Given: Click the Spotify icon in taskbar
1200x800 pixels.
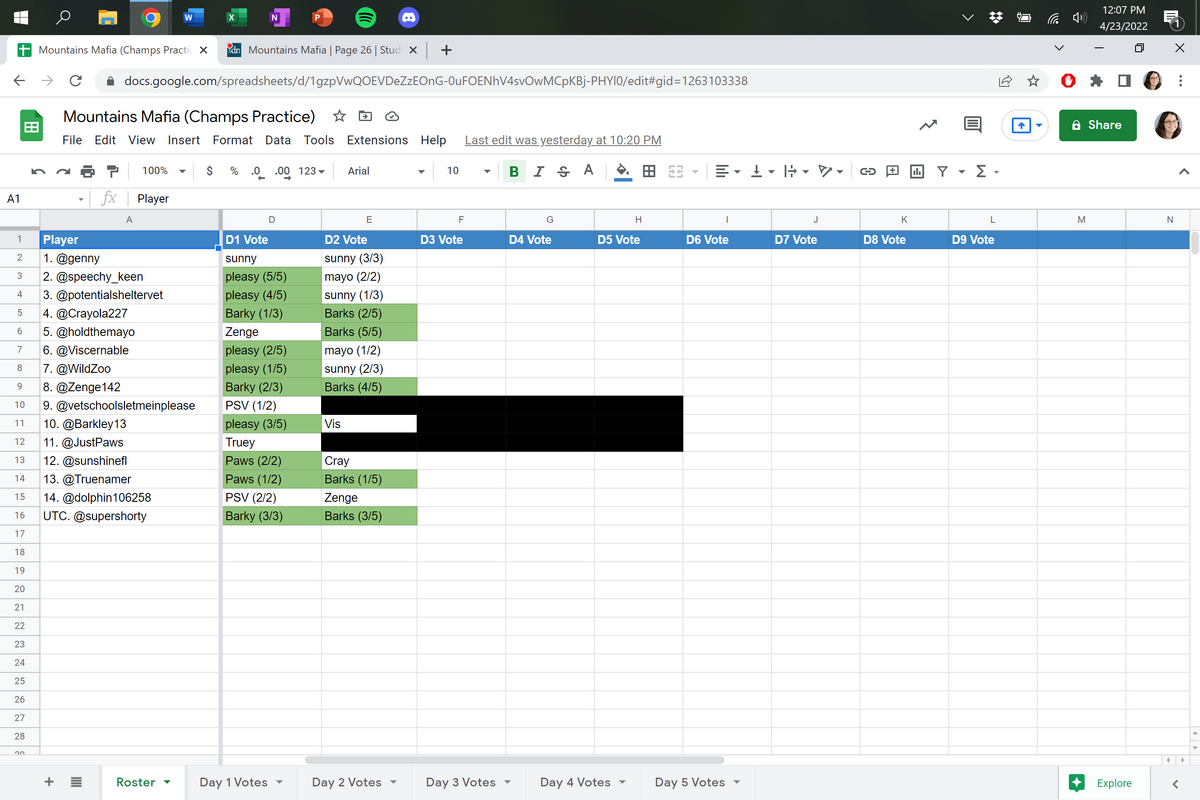Looking at the screenshot, I should (365, 17).
